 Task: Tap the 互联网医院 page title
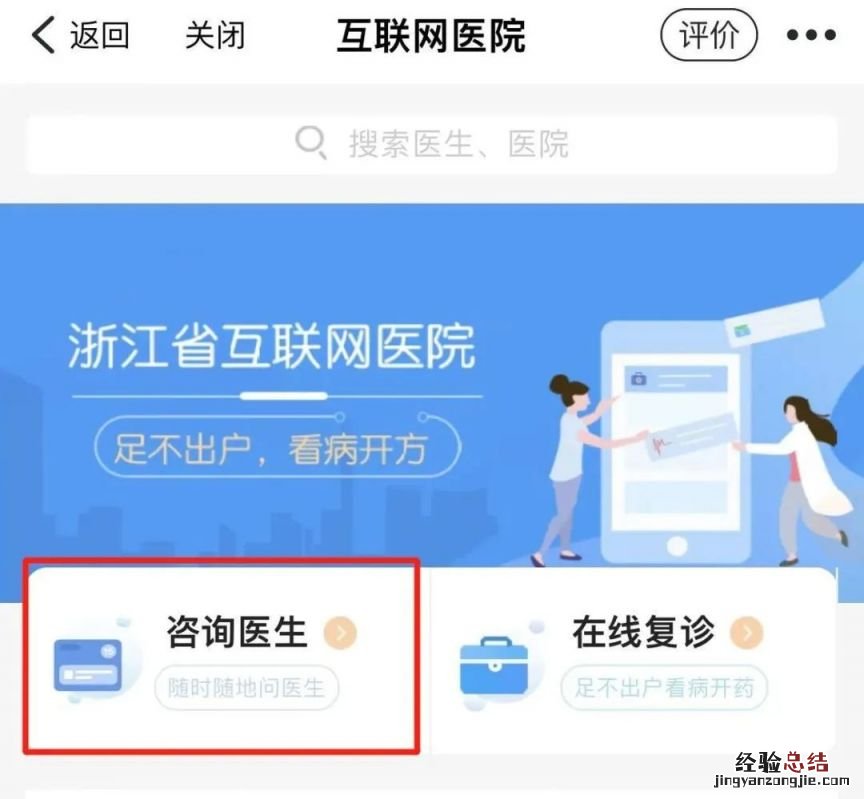pos(431,36)
